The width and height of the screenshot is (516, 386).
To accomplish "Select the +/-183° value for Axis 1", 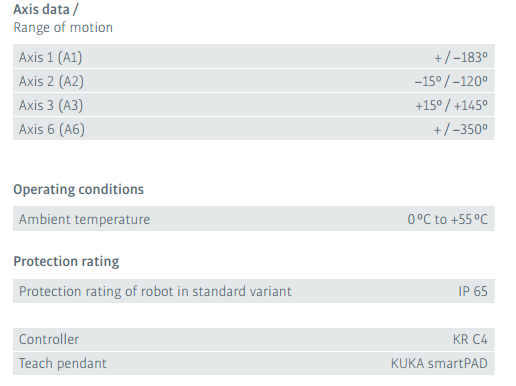I will point(461,57).
